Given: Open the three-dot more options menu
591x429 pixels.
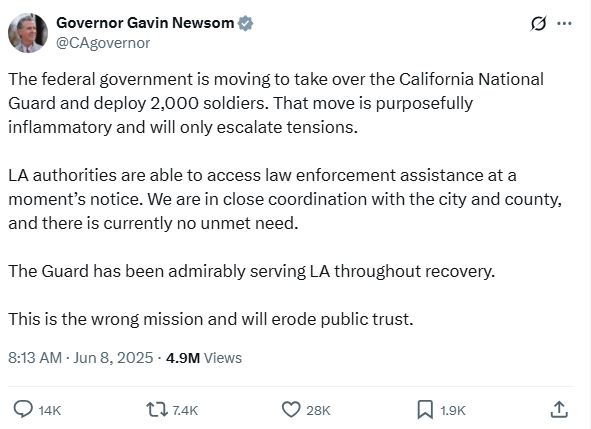Looking at the screenshot, I should click(x=564, y=23).
